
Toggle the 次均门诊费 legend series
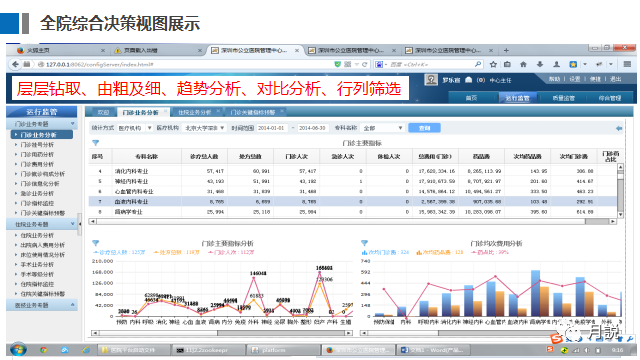(385, 252)
